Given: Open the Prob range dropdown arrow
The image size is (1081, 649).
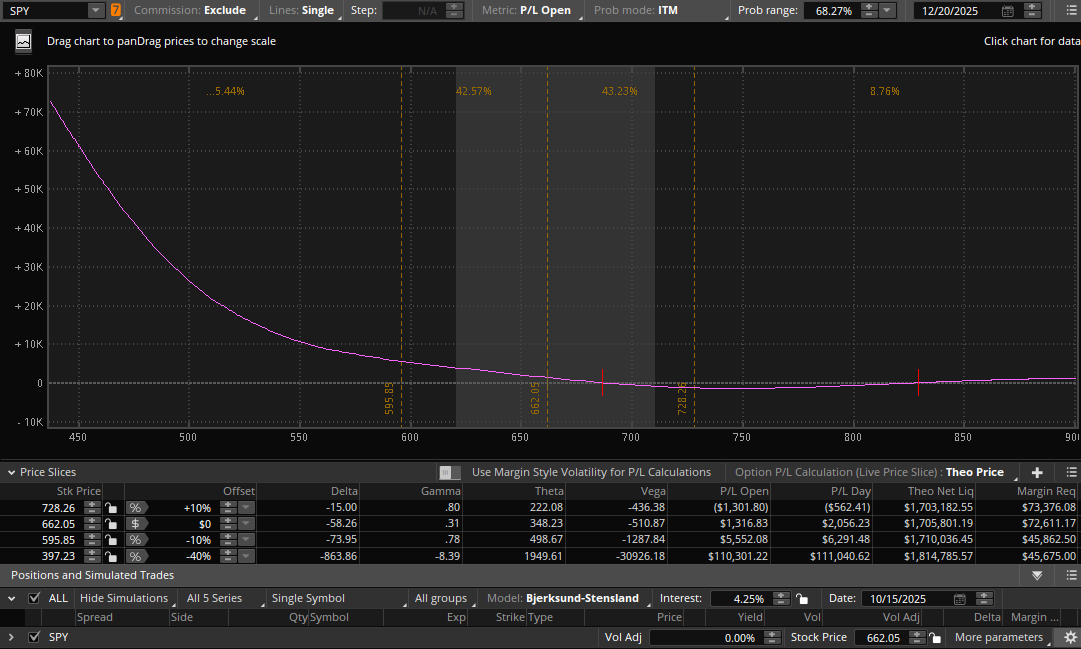Looking at the screenshot, I should pos(887,10).
